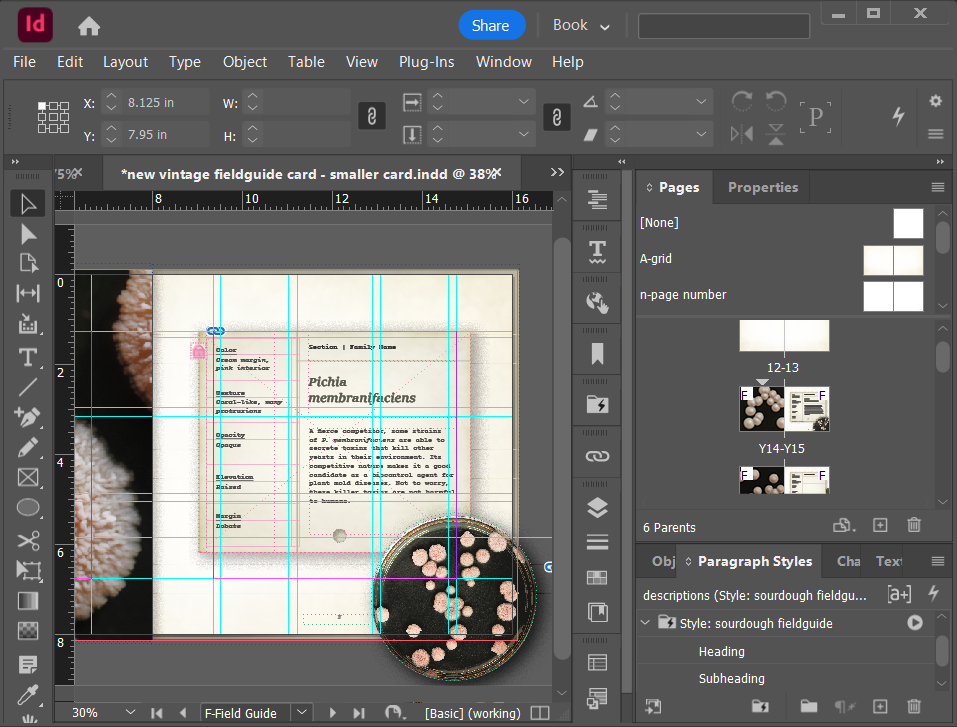Image resolution: width=957 pixels, height=727 pixels.
Task: Click the Home icon
Action: pos(89,26)
